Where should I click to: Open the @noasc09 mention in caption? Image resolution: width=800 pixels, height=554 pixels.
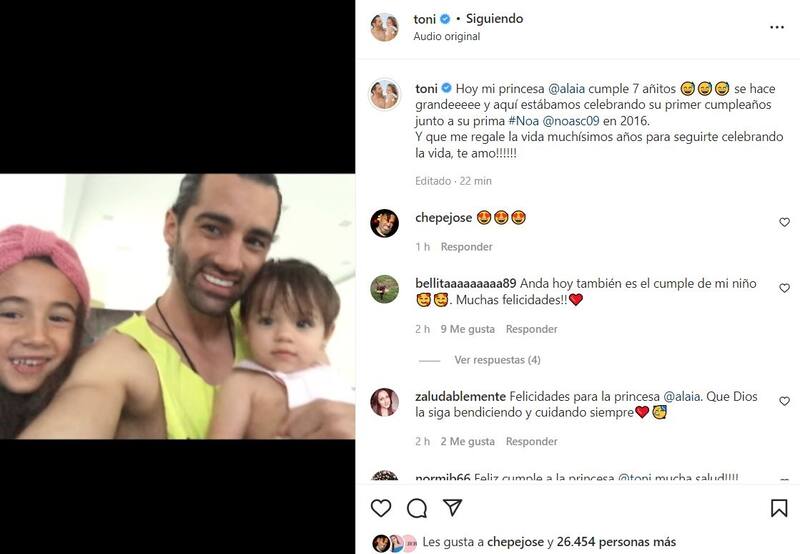(571, 121)
